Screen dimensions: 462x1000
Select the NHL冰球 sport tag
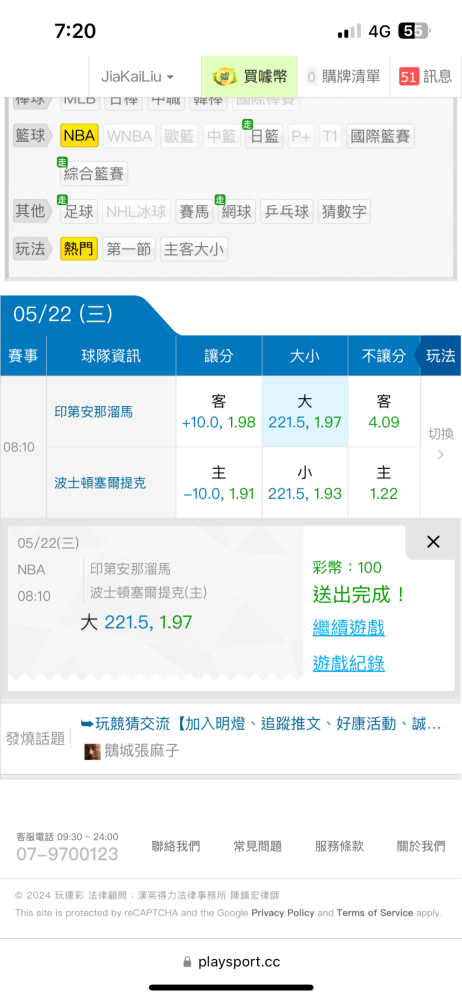[137, 211]
